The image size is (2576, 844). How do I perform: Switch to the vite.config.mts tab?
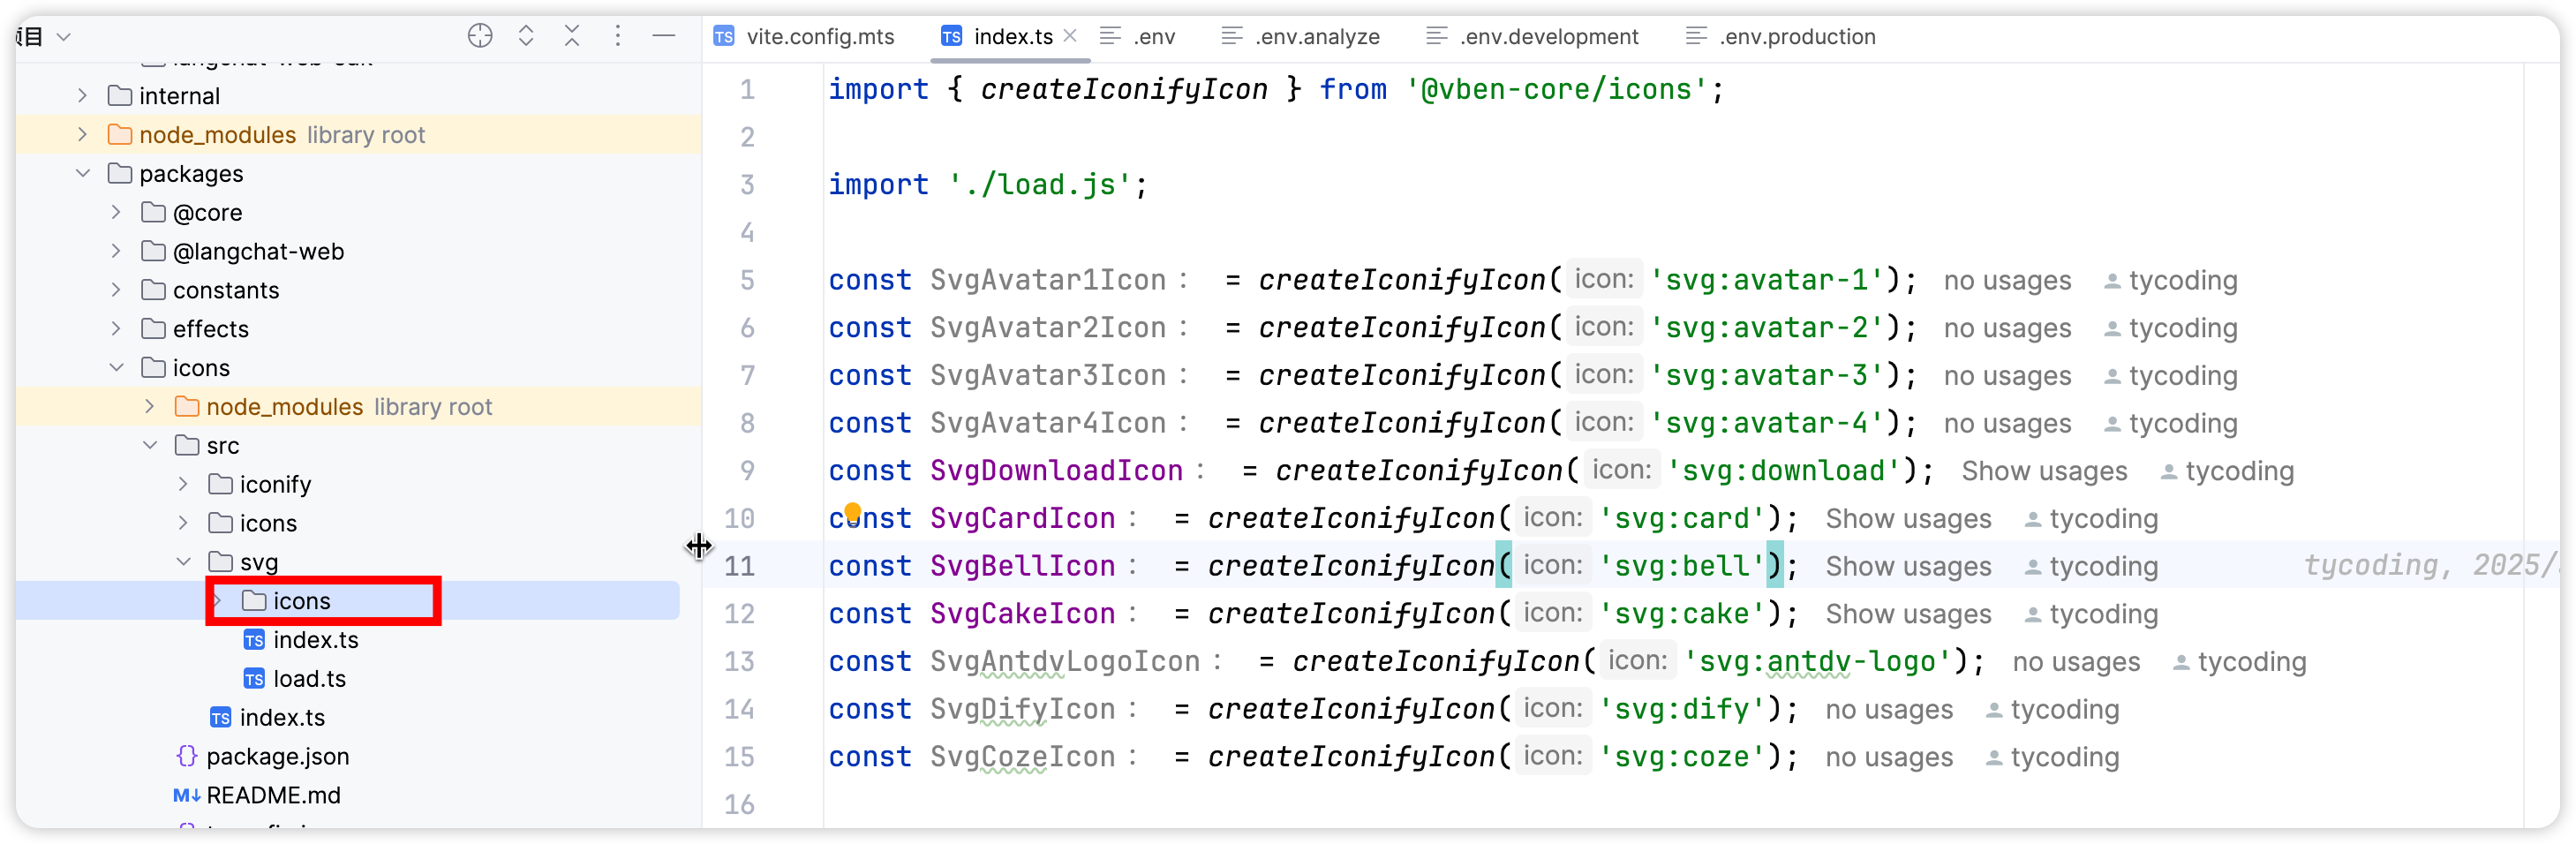[x=819, y=37]
